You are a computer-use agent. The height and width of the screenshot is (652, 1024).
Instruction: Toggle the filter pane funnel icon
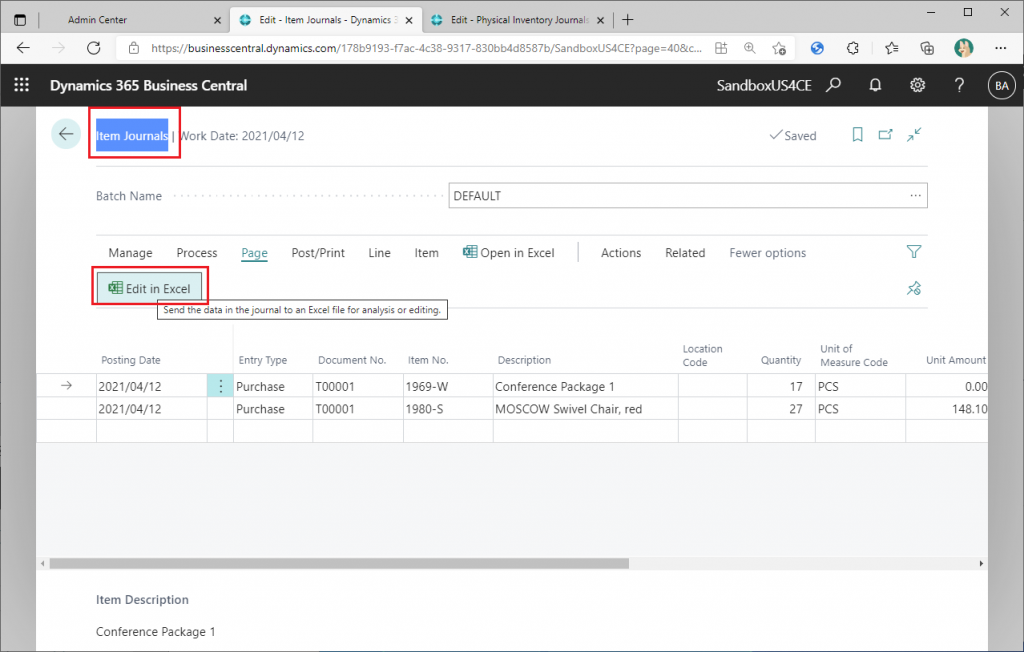point(914,252)
